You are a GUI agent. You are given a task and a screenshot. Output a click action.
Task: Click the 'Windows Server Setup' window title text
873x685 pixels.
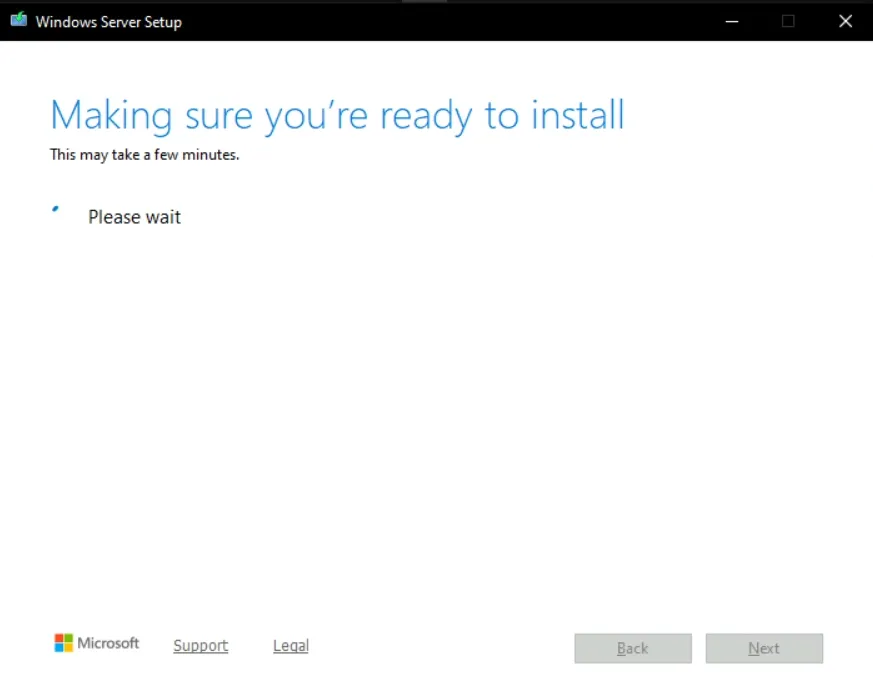pyautogui.click(x=109, y=22)
